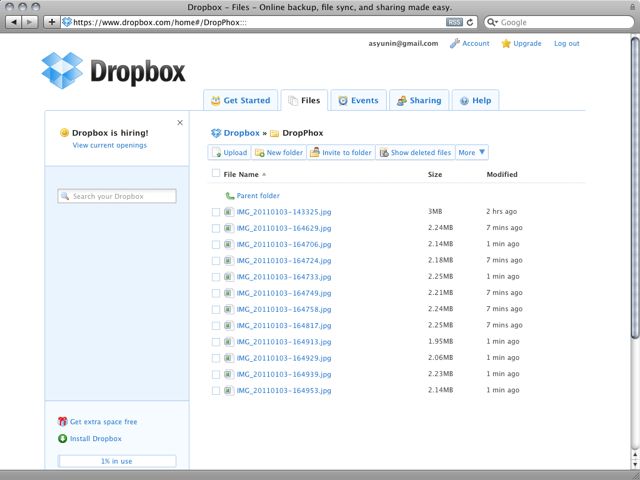Click the Upload button
This screenshot has width=640, height=480.
[x=229, y=152]
